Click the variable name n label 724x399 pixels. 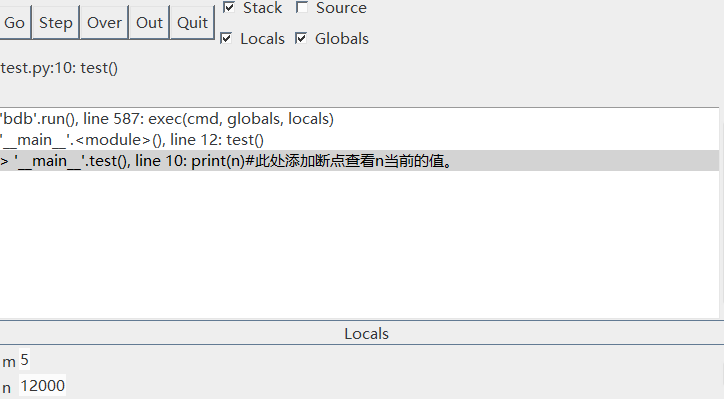coord(6,387)
